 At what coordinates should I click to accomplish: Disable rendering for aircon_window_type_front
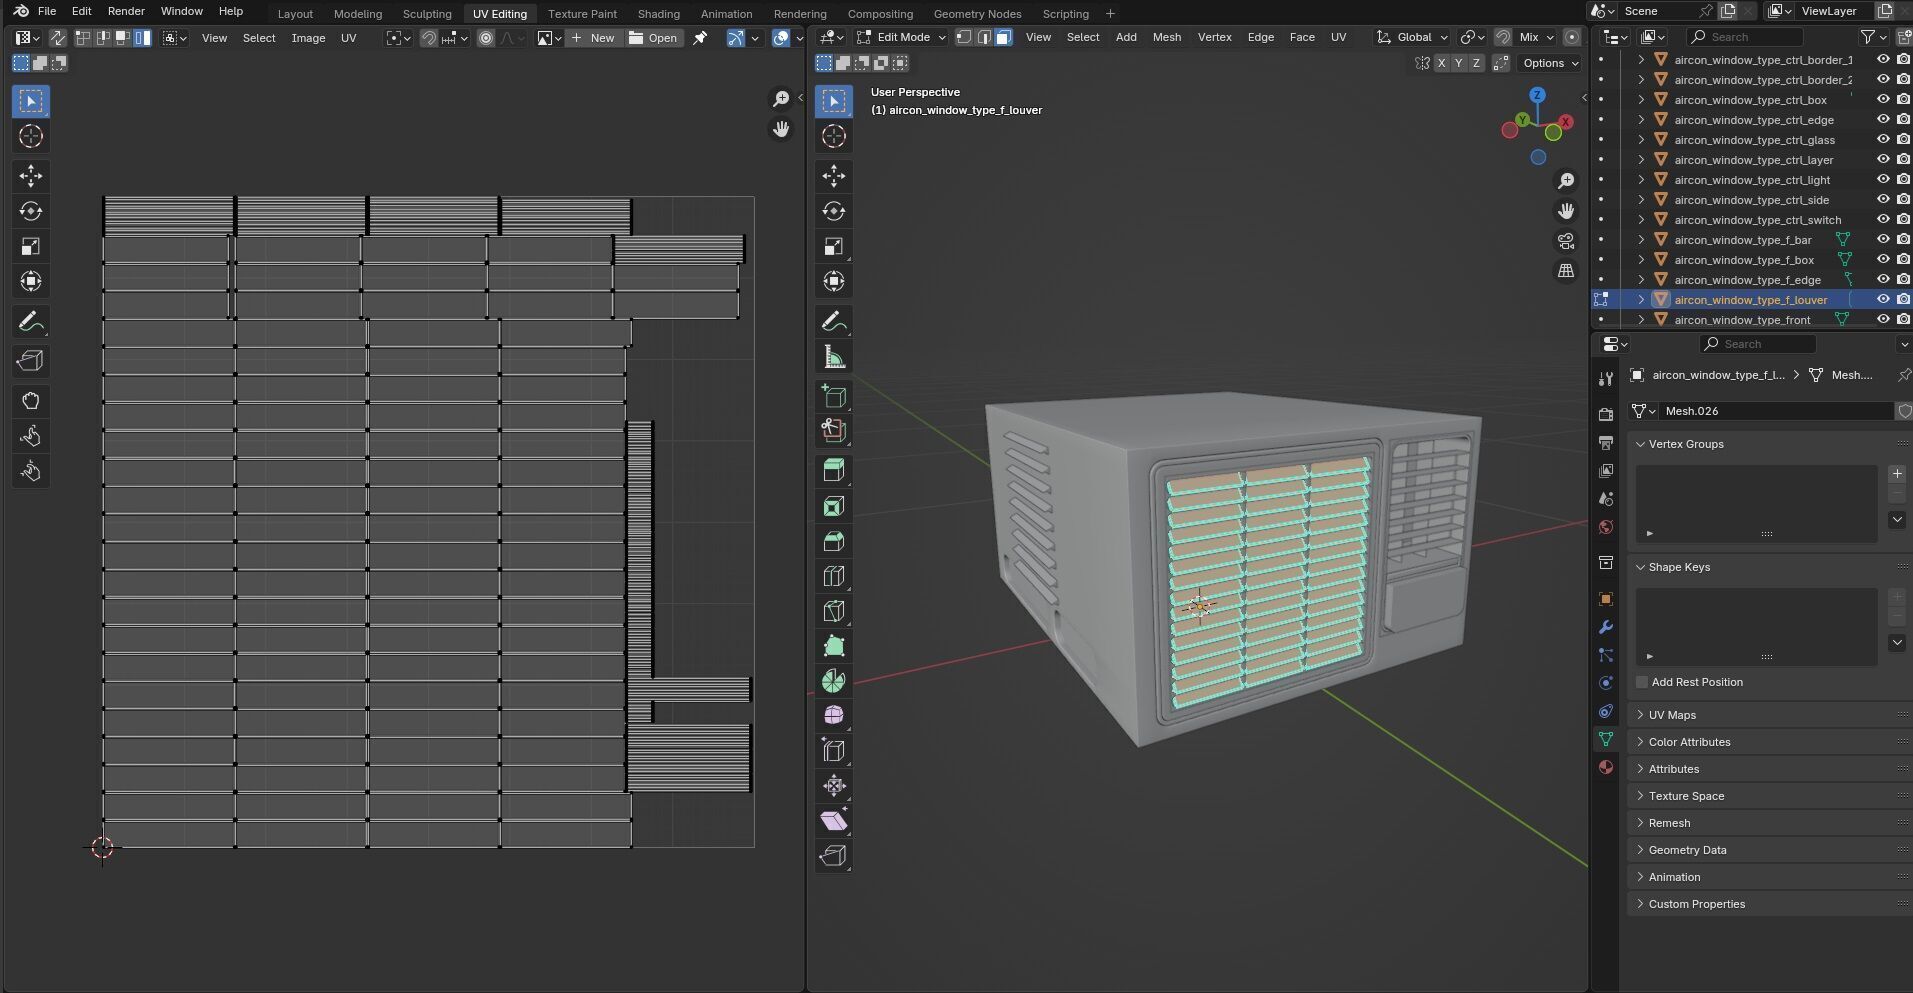click(x=1903, y=320)
